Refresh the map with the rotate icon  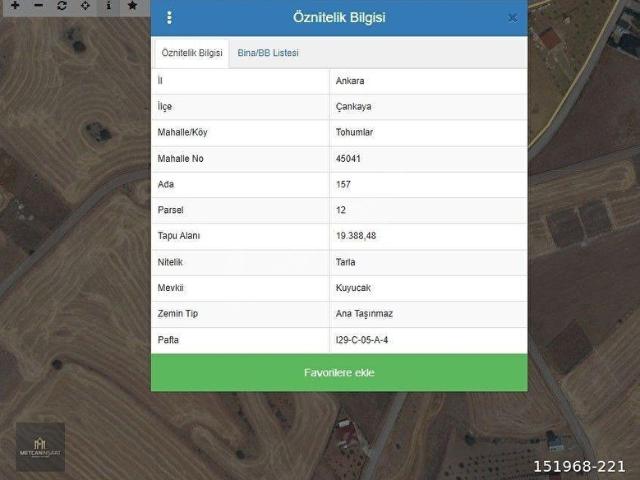(62, 5)
